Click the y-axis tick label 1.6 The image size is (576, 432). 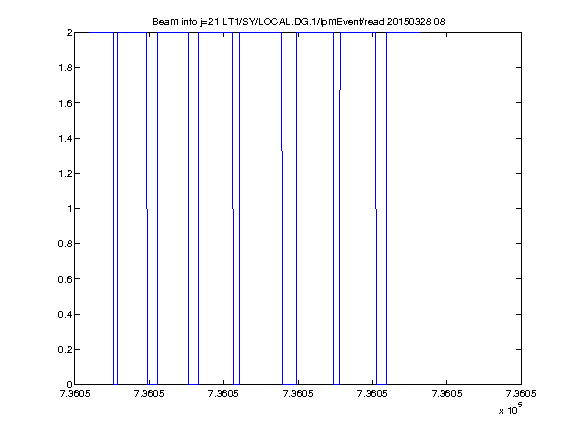click(65, 103)
